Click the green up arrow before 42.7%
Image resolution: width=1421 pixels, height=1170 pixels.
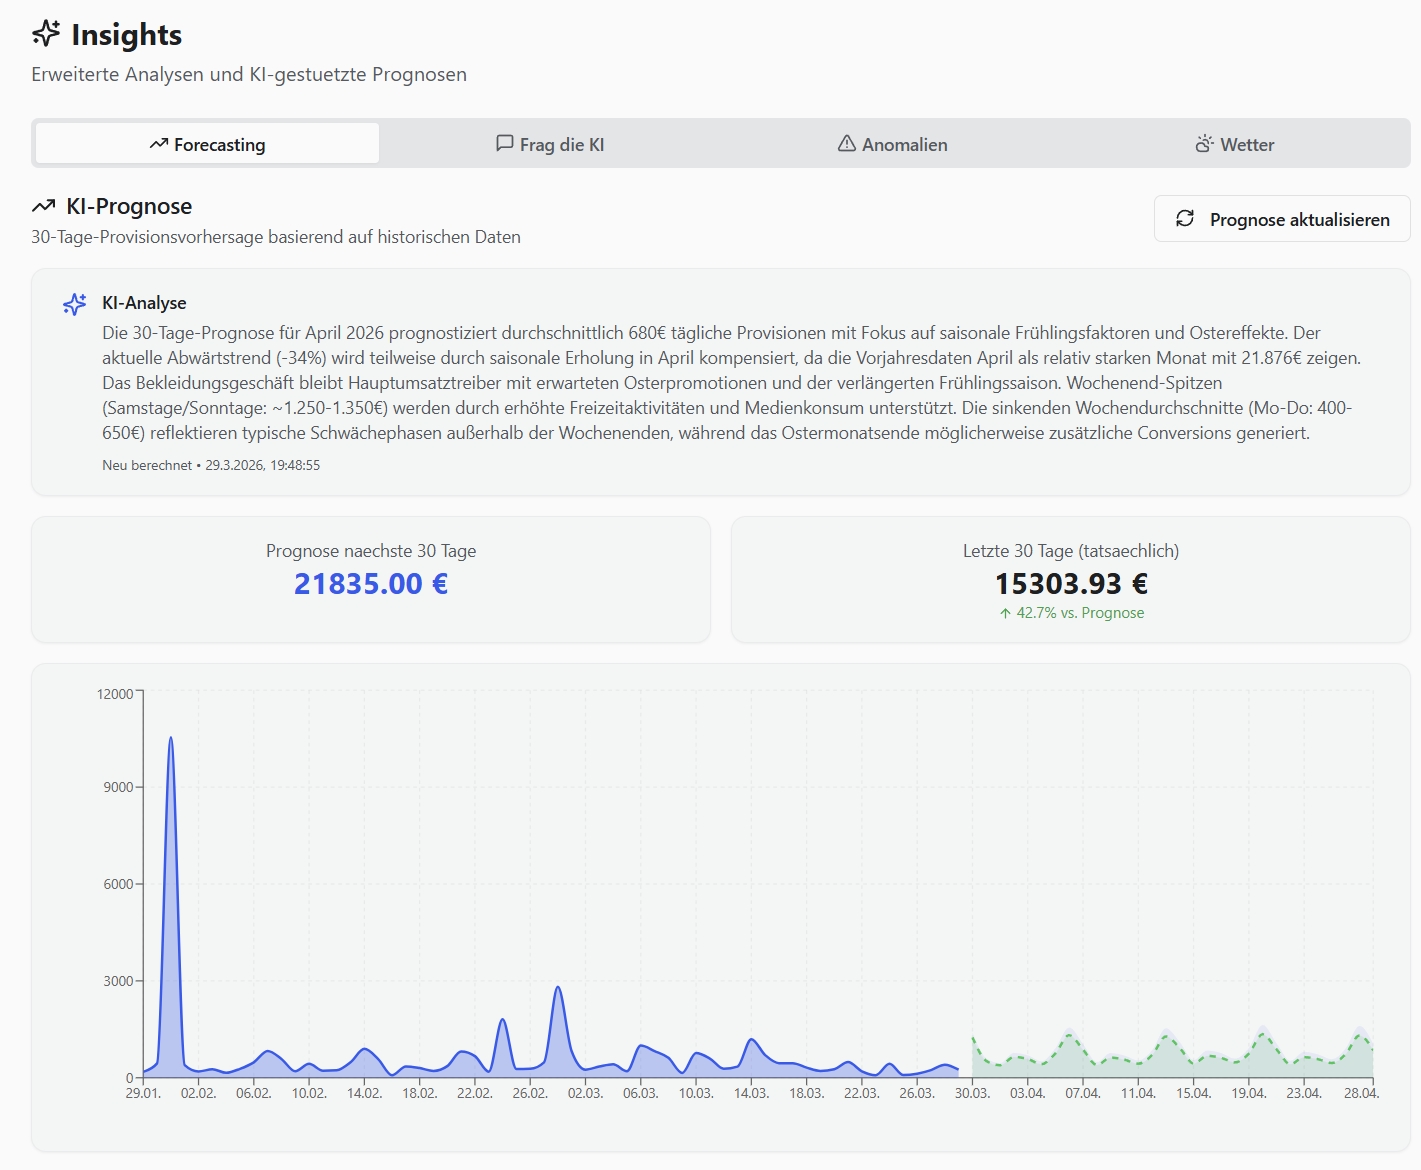(1005, 613)
